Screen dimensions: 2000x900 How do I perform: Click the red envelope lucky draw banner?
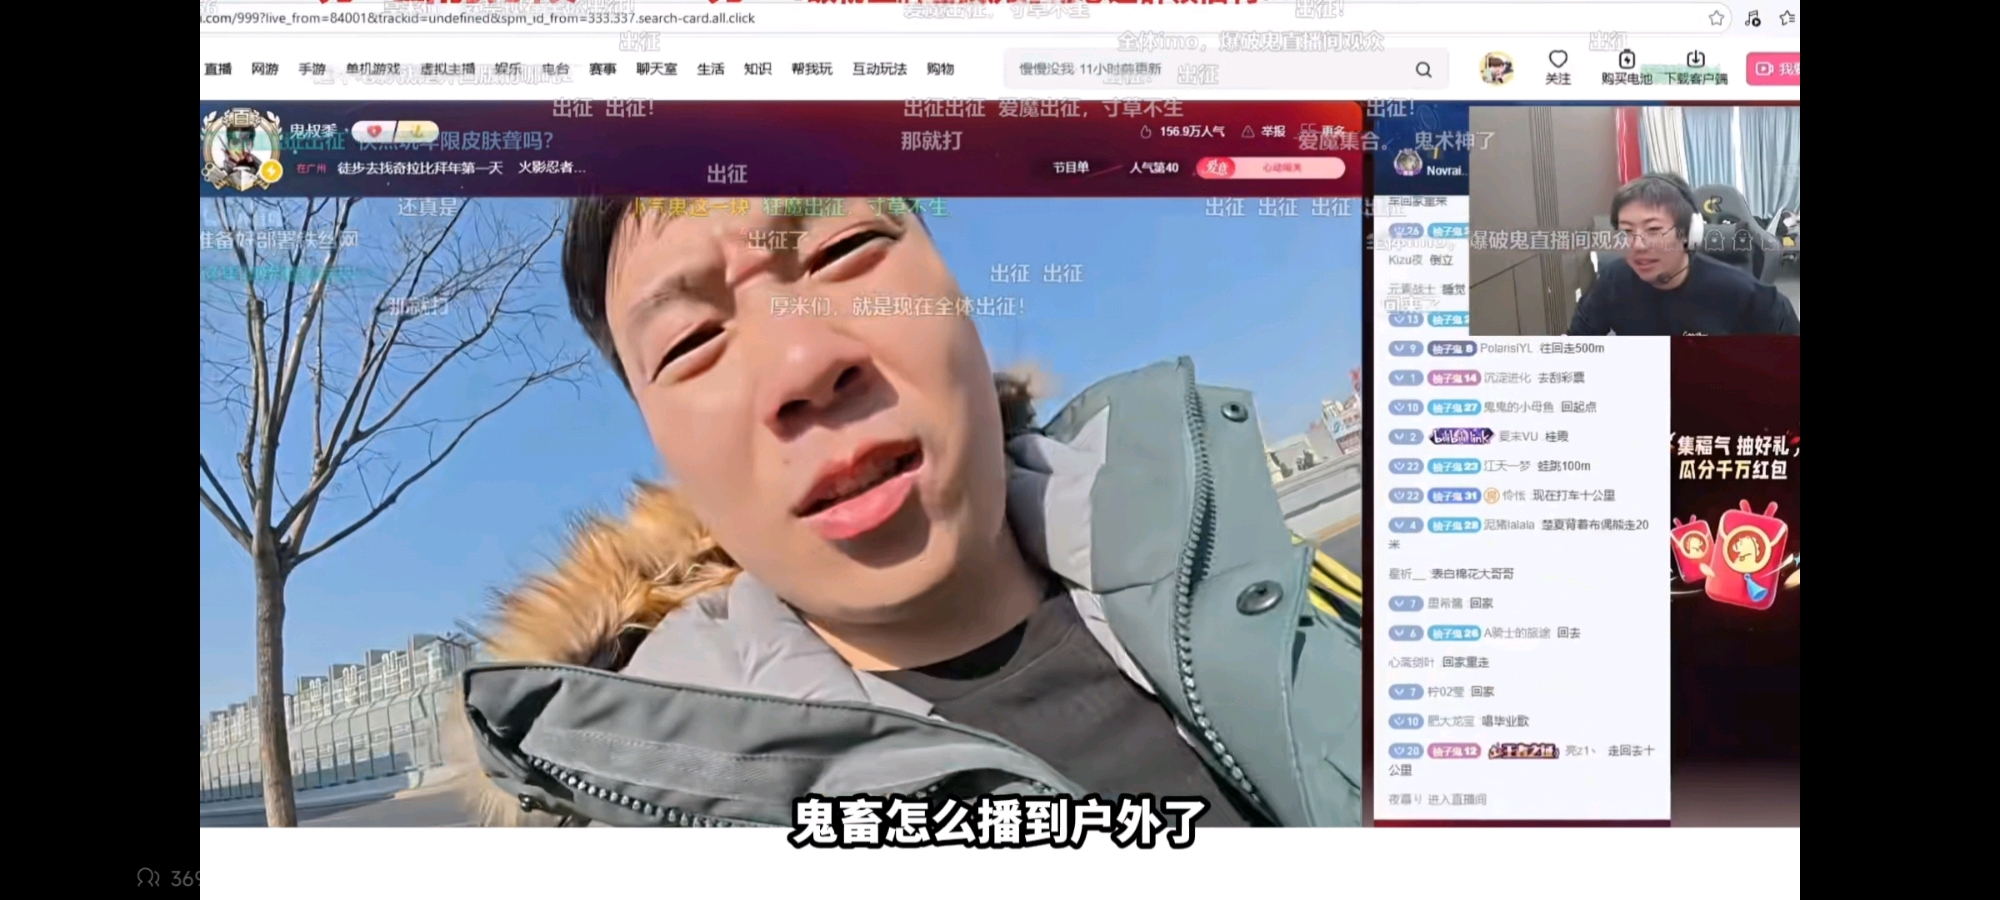(x=1734, y=510)
